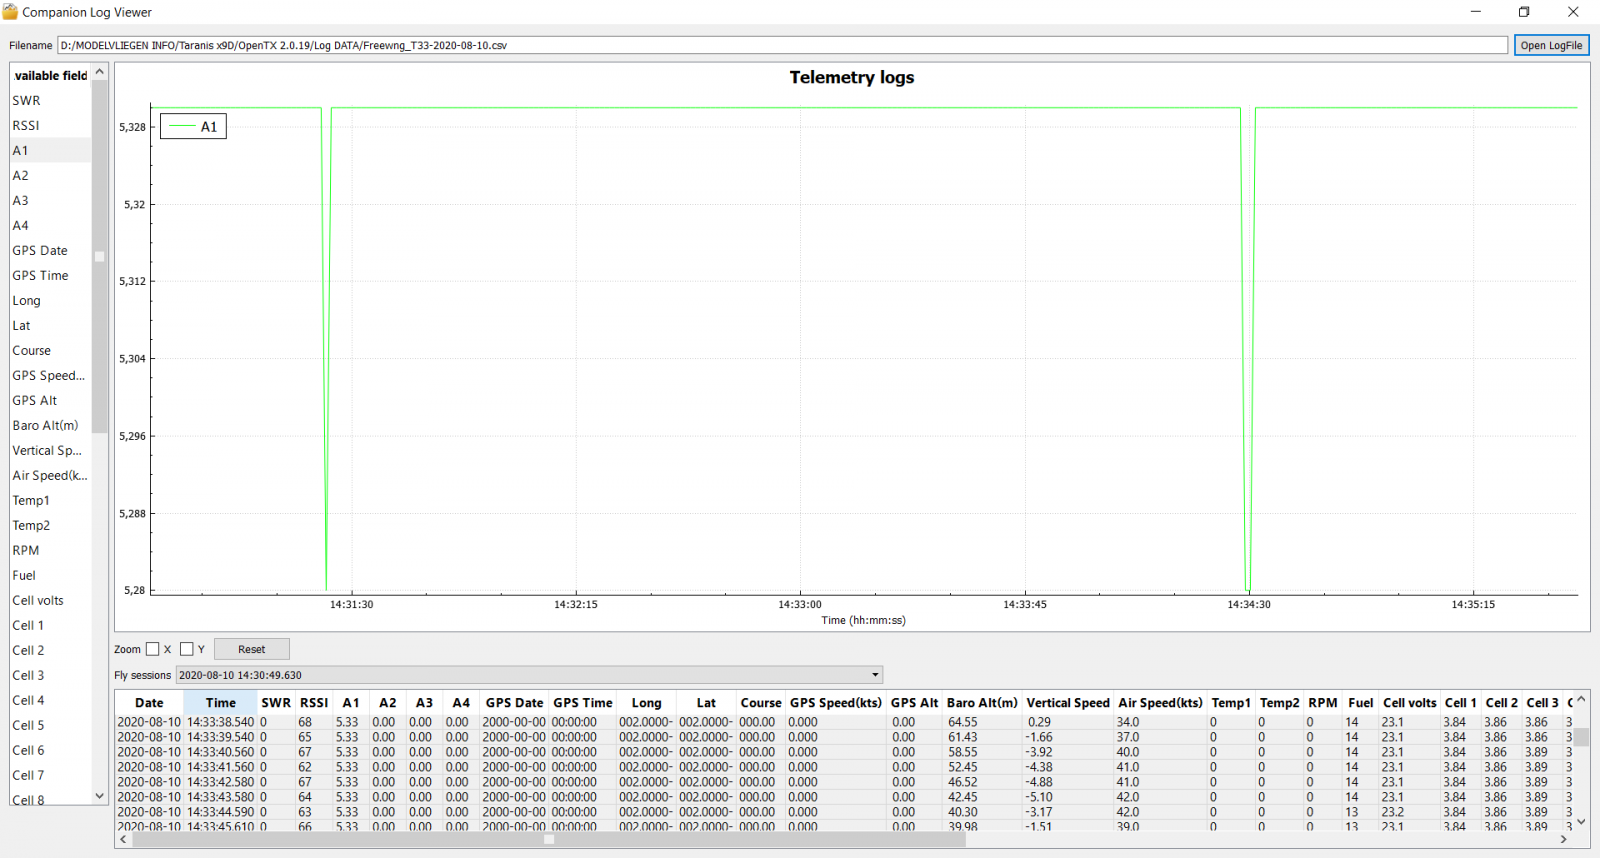The height and width of the screenshot is (858, 1600).
Task: Click the Cell volts column header
Action: (1410, 703)
